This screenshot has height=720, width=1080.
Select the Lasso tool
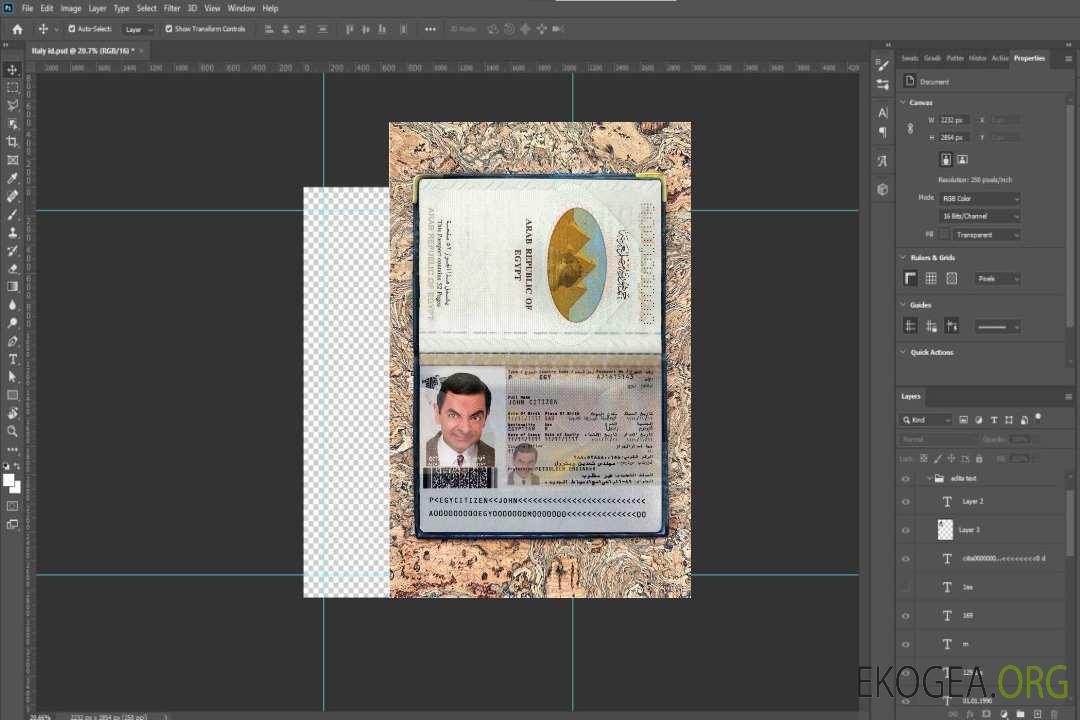(x=12, y=105)
